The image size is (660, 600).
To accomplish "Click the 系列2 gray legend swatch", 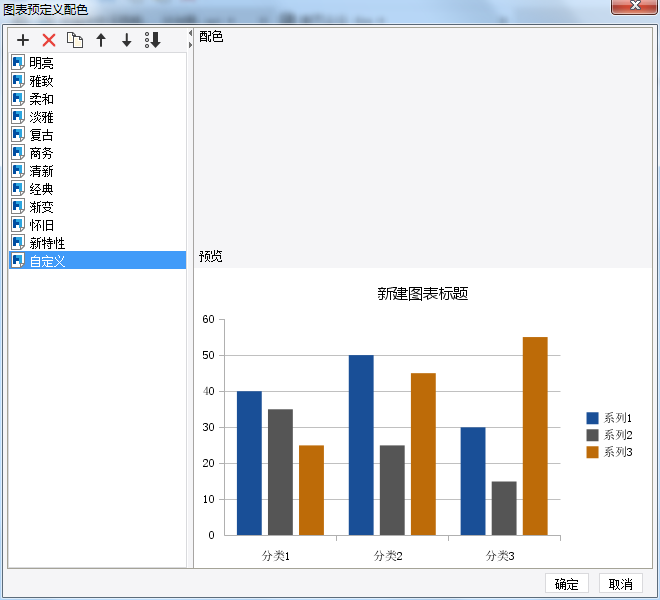I will 592,435.
